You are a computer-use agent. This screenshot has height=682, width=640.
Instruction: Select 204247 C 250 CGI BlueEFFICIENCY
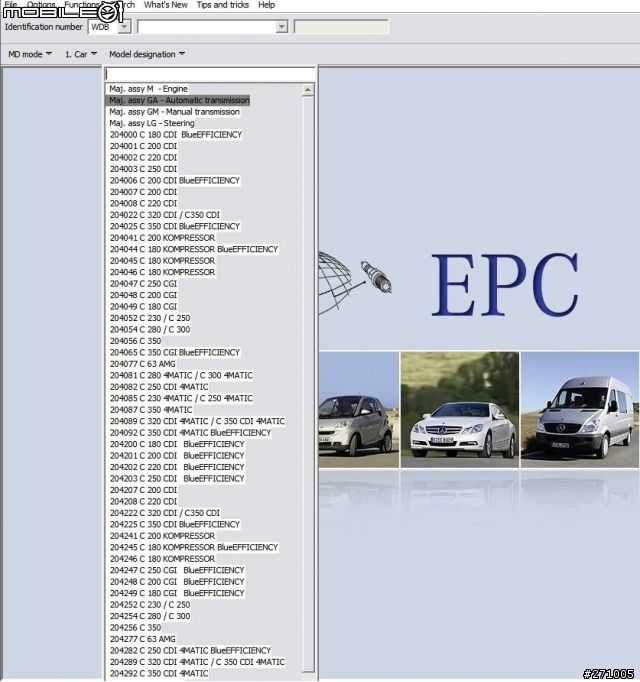(177, 570)
